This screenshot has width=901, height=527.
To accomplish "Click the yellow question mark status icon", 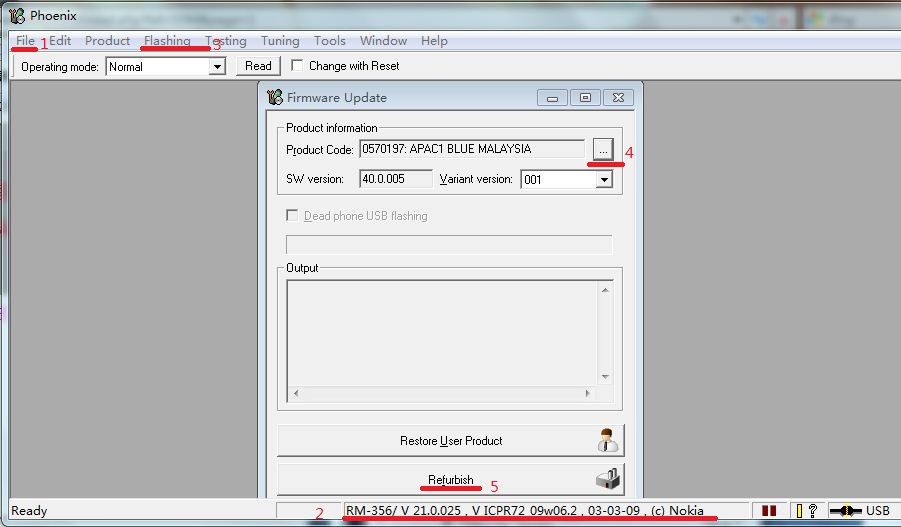I will point(807,510).
